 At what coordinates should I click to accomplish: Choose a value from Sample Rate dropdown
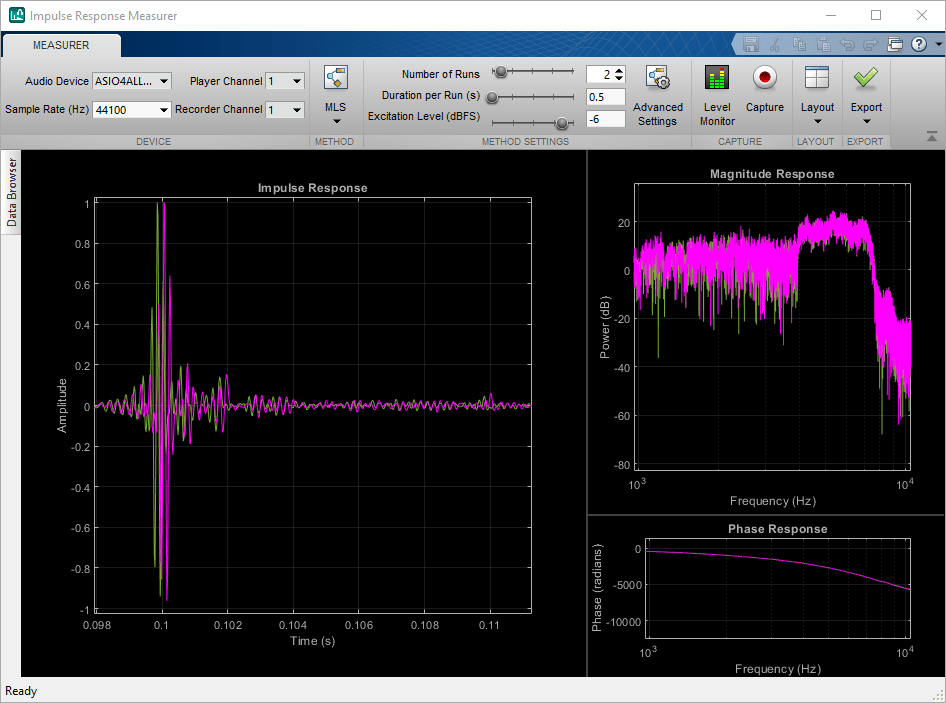[x=132, y=110]
